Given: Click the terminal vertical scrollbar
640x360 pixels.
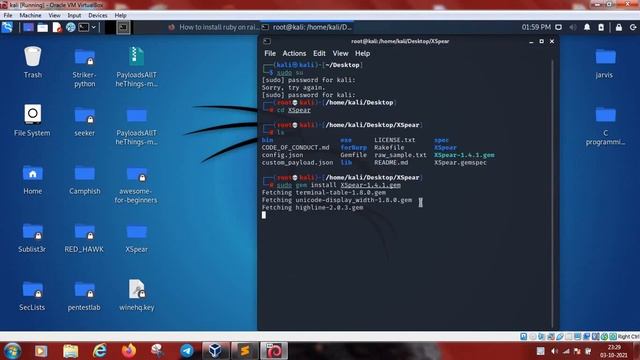Looking at the screenshot, I should pos(552,192).
